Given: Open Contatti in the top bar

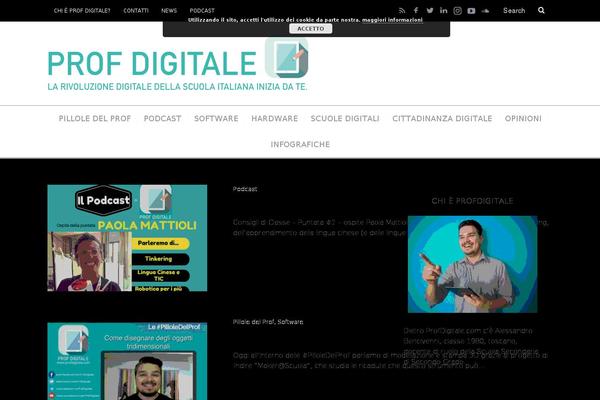Looking at the screenshot, I should pyautogui.click(x=136, y=11).
